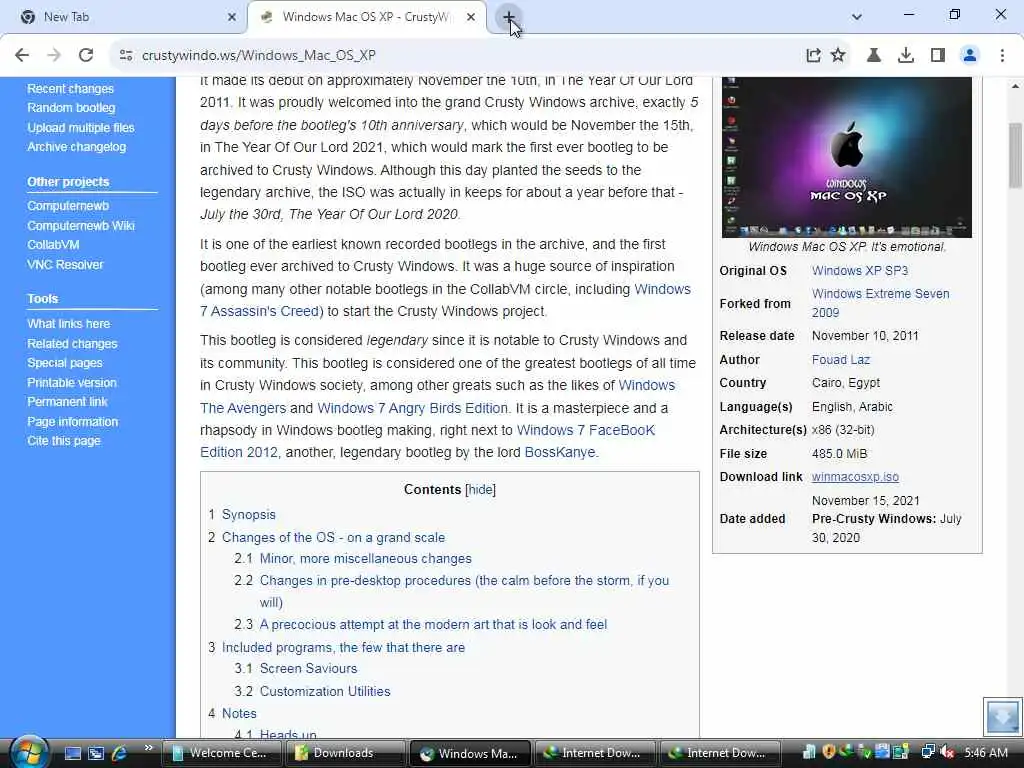Open Windows Mac OS XP screenshot thumbnail
Viewport: 1024px width, 768px height.
[x=847, y=157]
